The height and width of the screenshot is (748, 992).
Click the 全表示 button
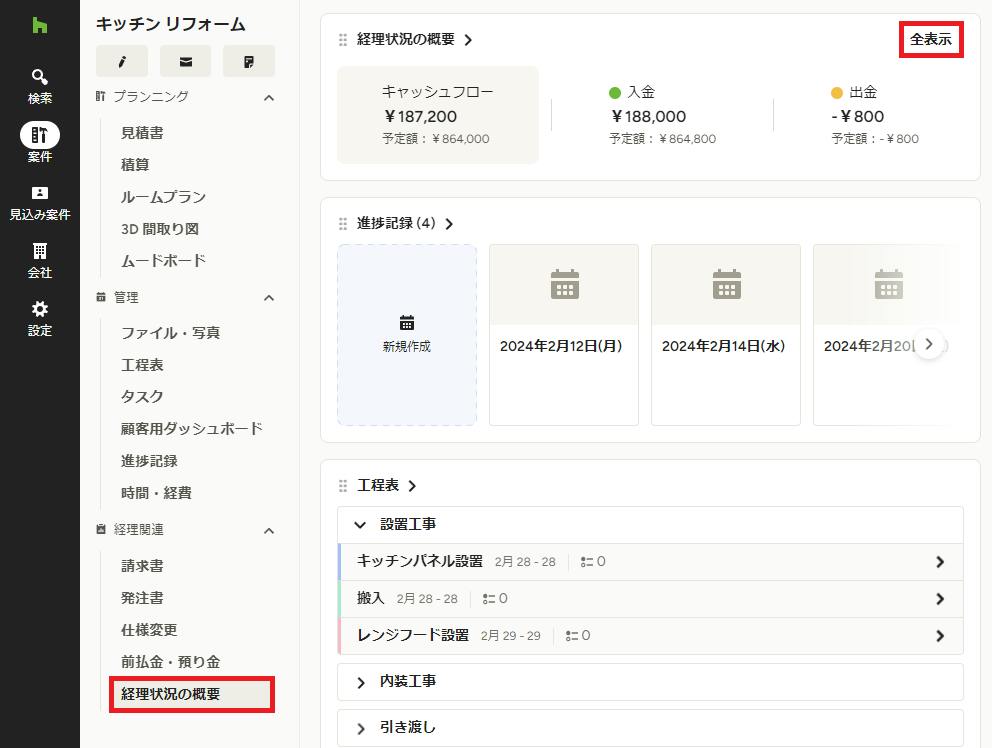pos(931,40)
